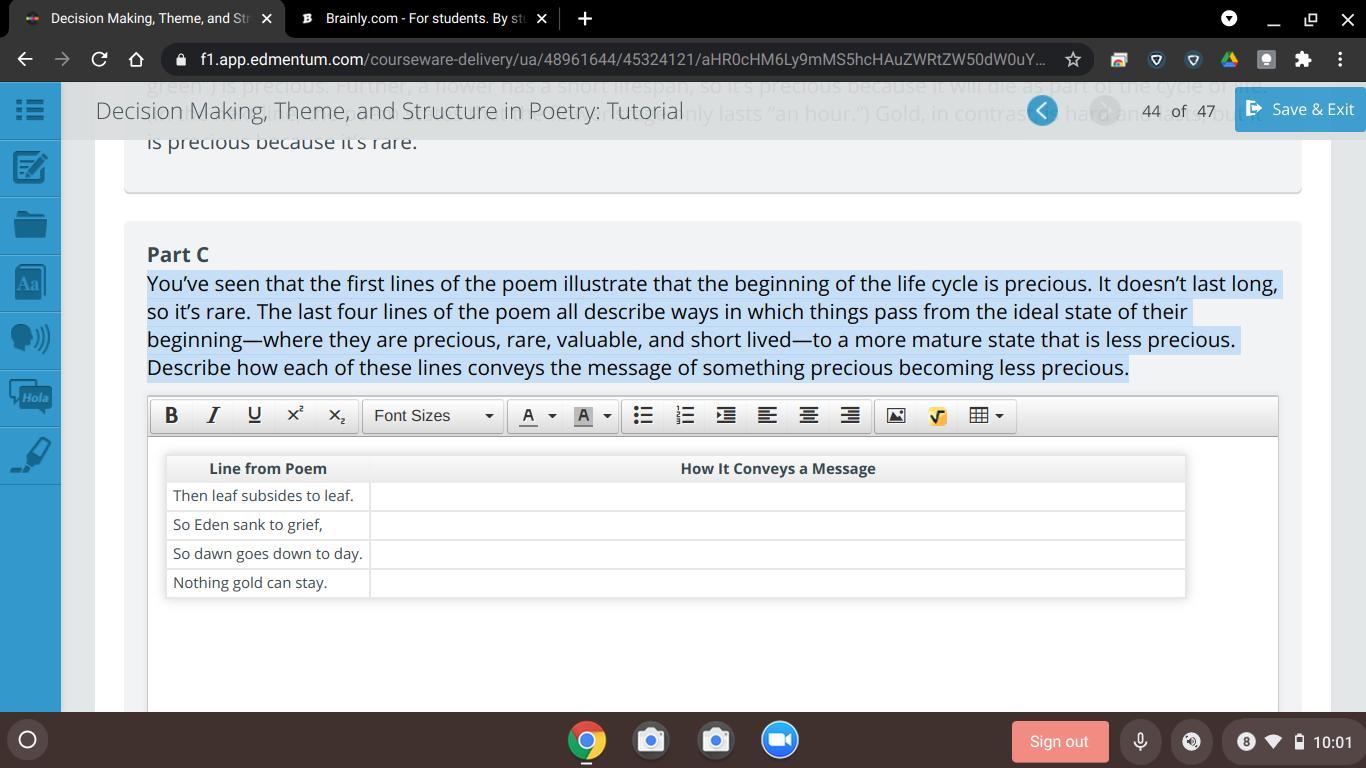Open the ChromeOS launcher
The width and height of the screenshot is (1366, 768).
(28, 740)
